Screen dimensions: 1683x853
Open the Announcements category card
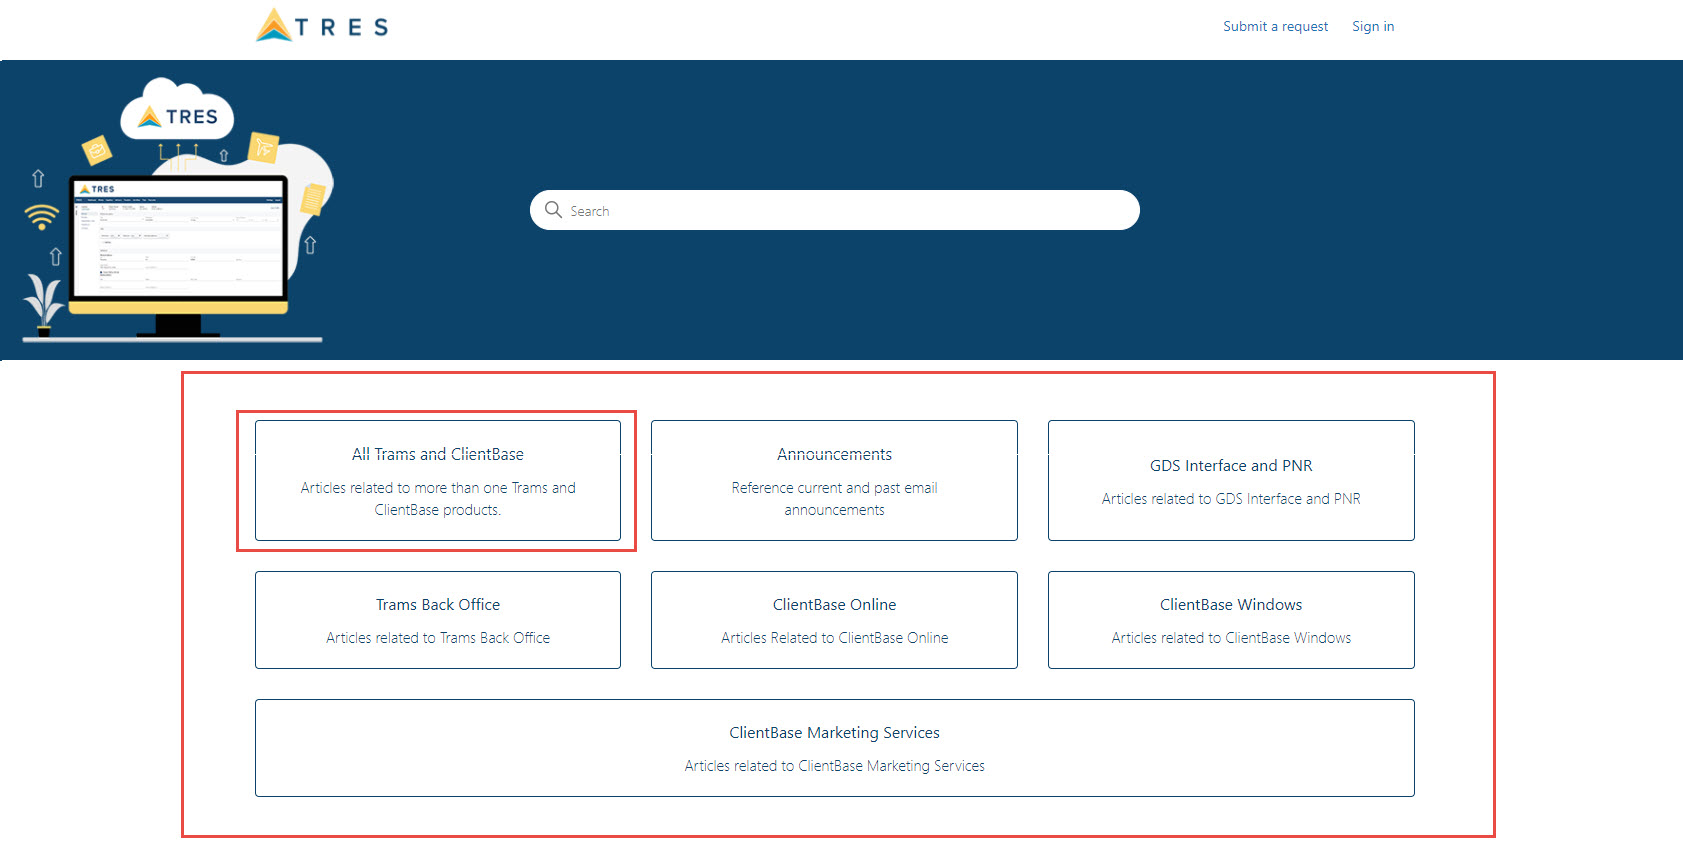[834, 480]
